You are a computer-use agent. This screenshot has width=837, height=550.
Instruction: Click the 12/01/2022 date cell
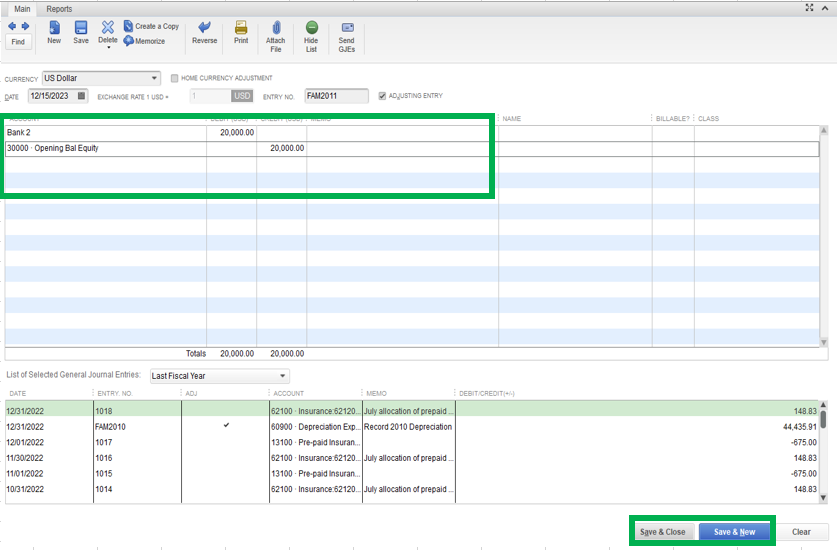25,442
